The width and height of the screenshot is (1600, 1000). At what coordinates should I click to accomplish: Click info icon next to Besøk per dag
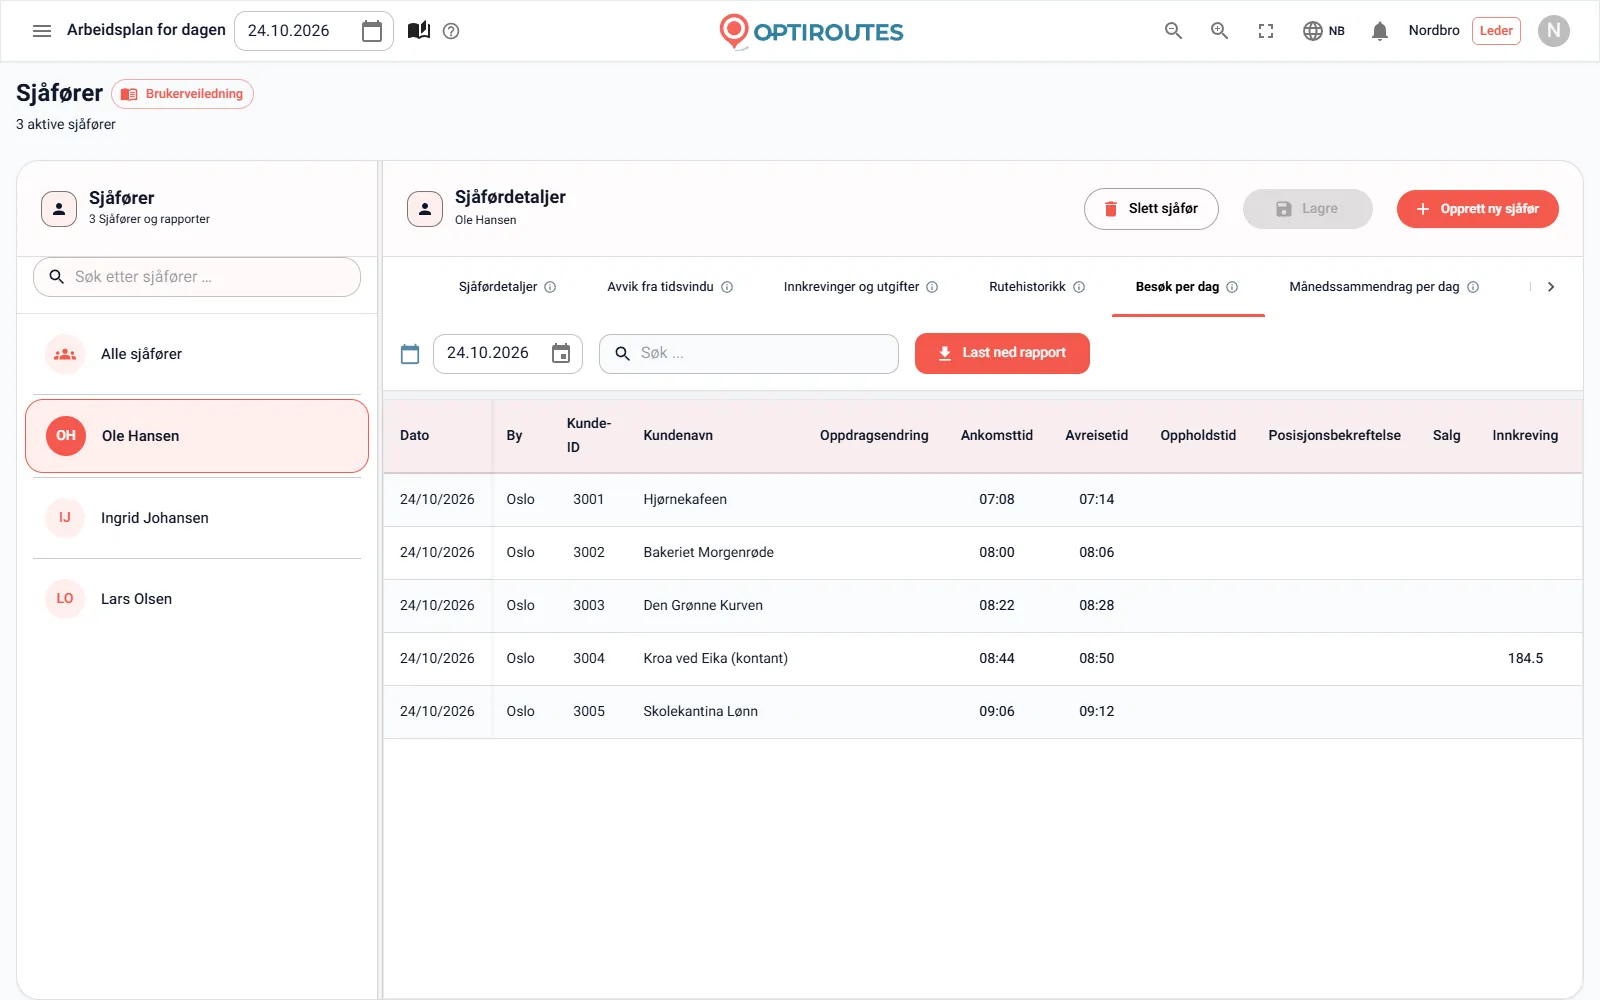coord(1232,287)
